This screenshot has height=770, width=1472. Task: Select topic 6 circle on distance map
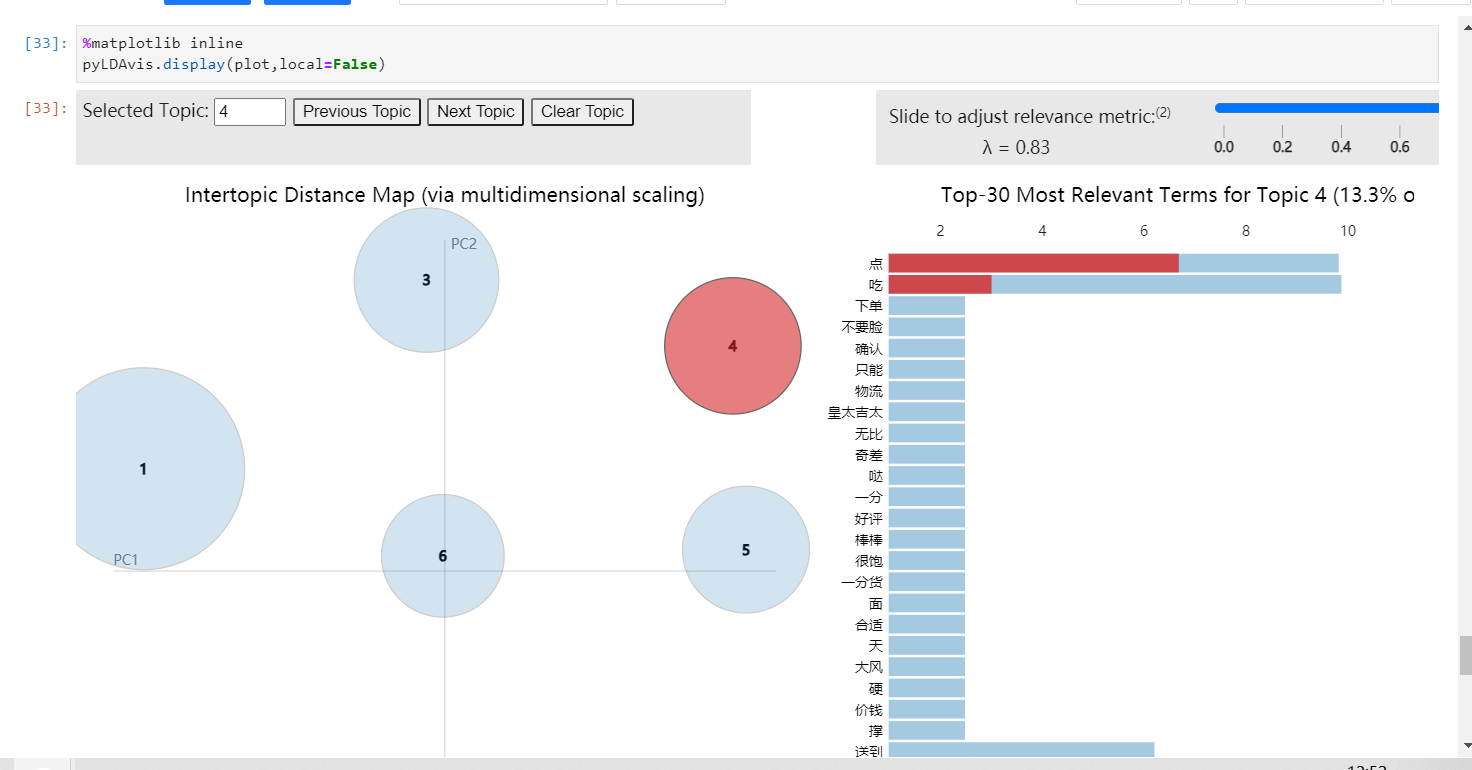(443, 556)
